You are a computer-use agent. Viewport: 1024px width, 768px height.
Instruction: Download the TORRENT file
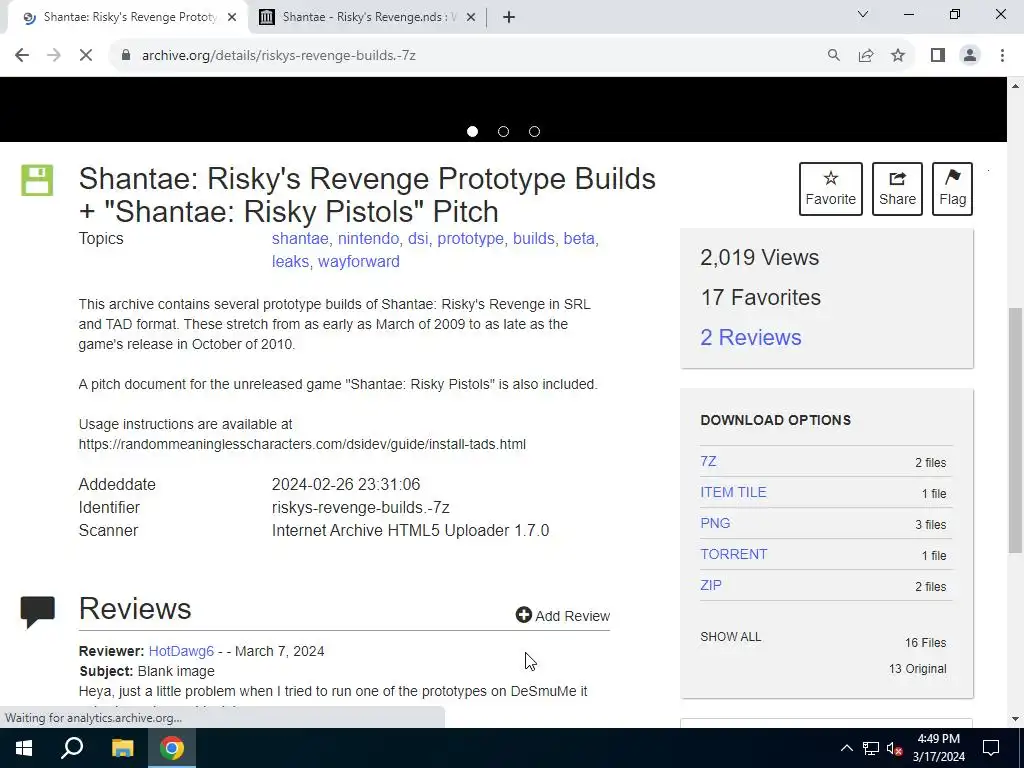[x=733, y=554]
